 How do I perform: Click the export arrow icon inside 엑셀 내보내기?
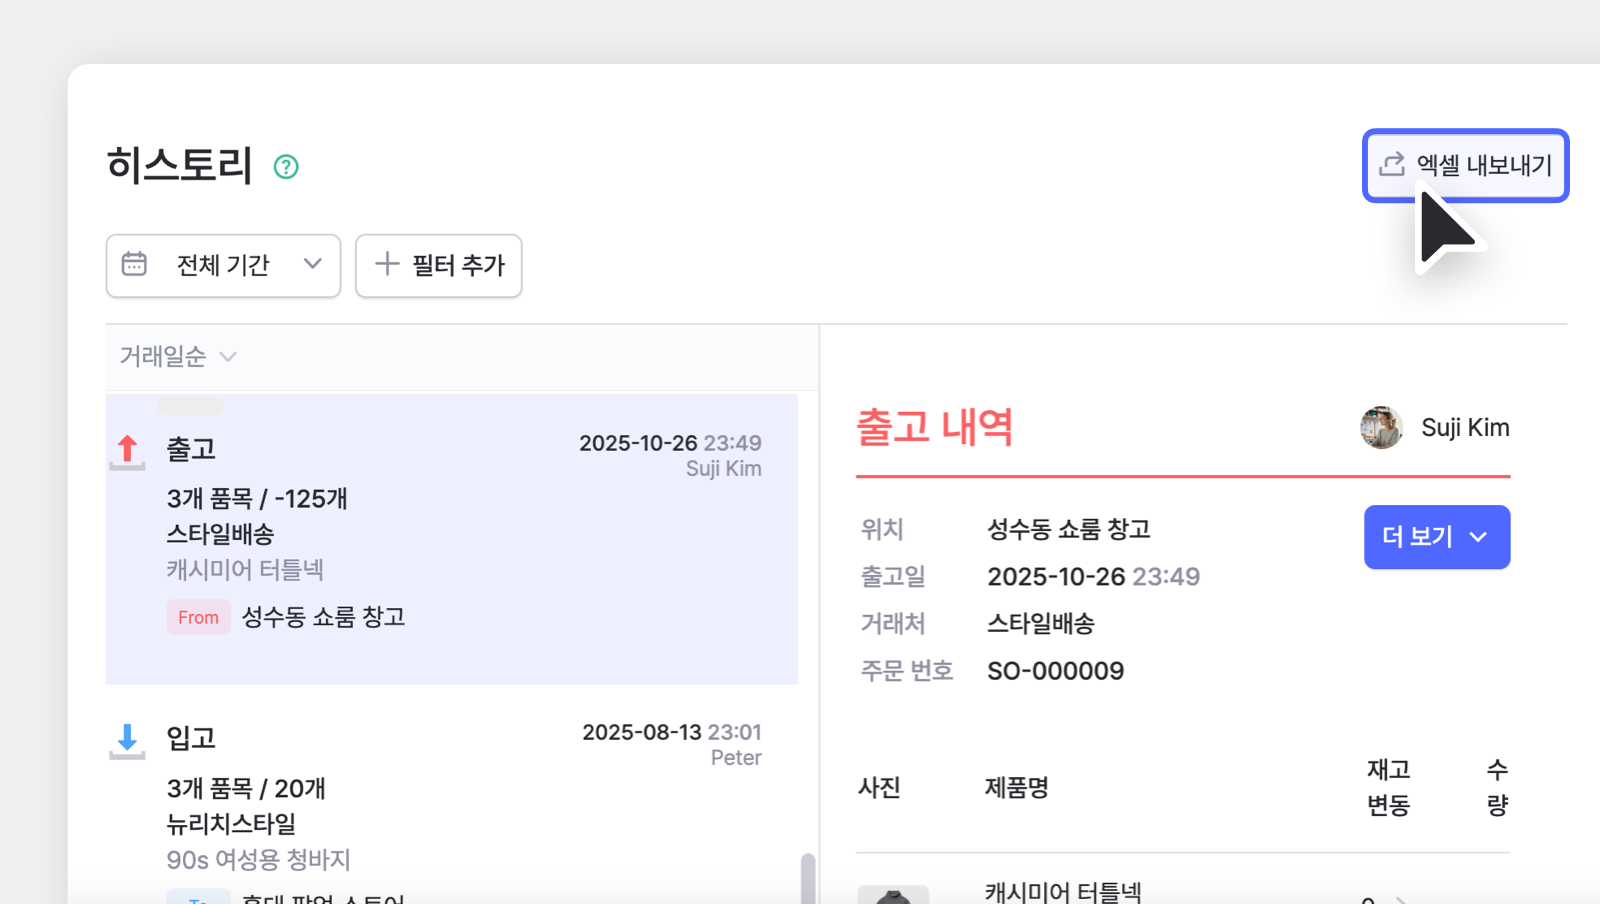(1394, 165)
